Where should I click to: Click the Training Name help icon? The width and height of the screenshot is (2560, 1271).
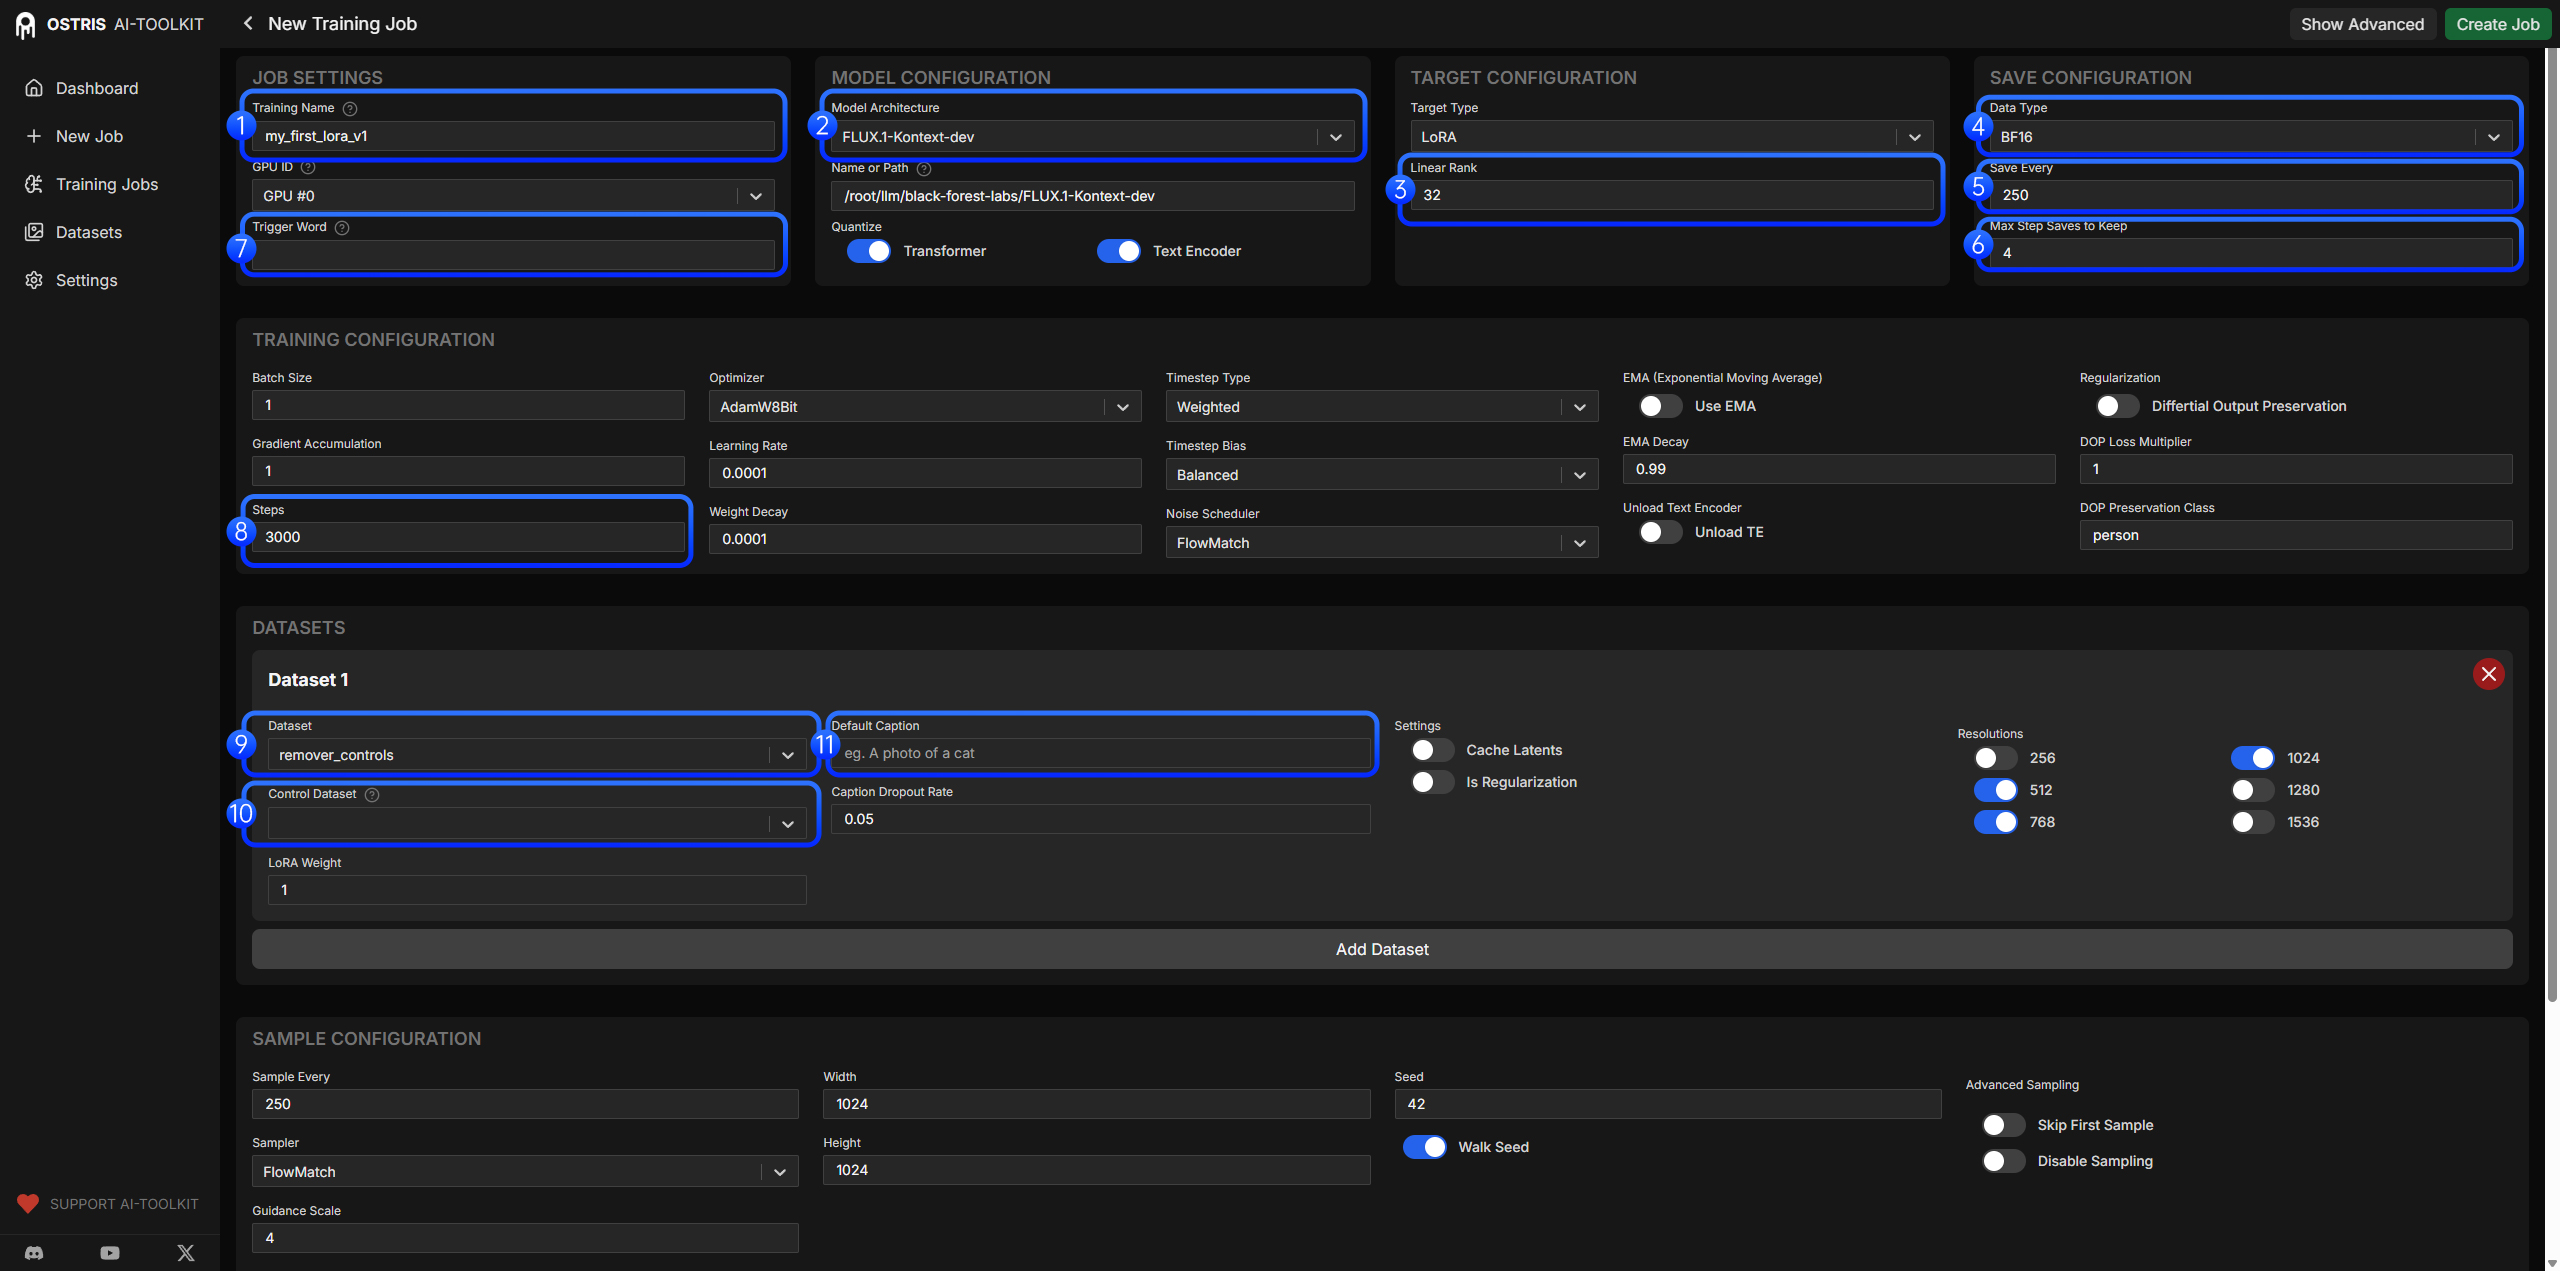coord(350,108)
